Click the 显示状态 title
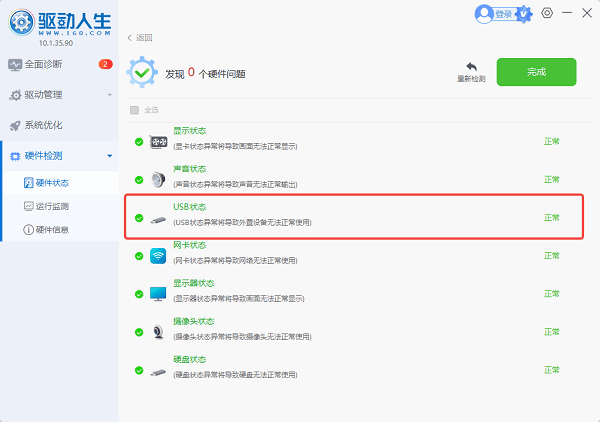Viewport: 600px width, 422px height. [189, 131]
